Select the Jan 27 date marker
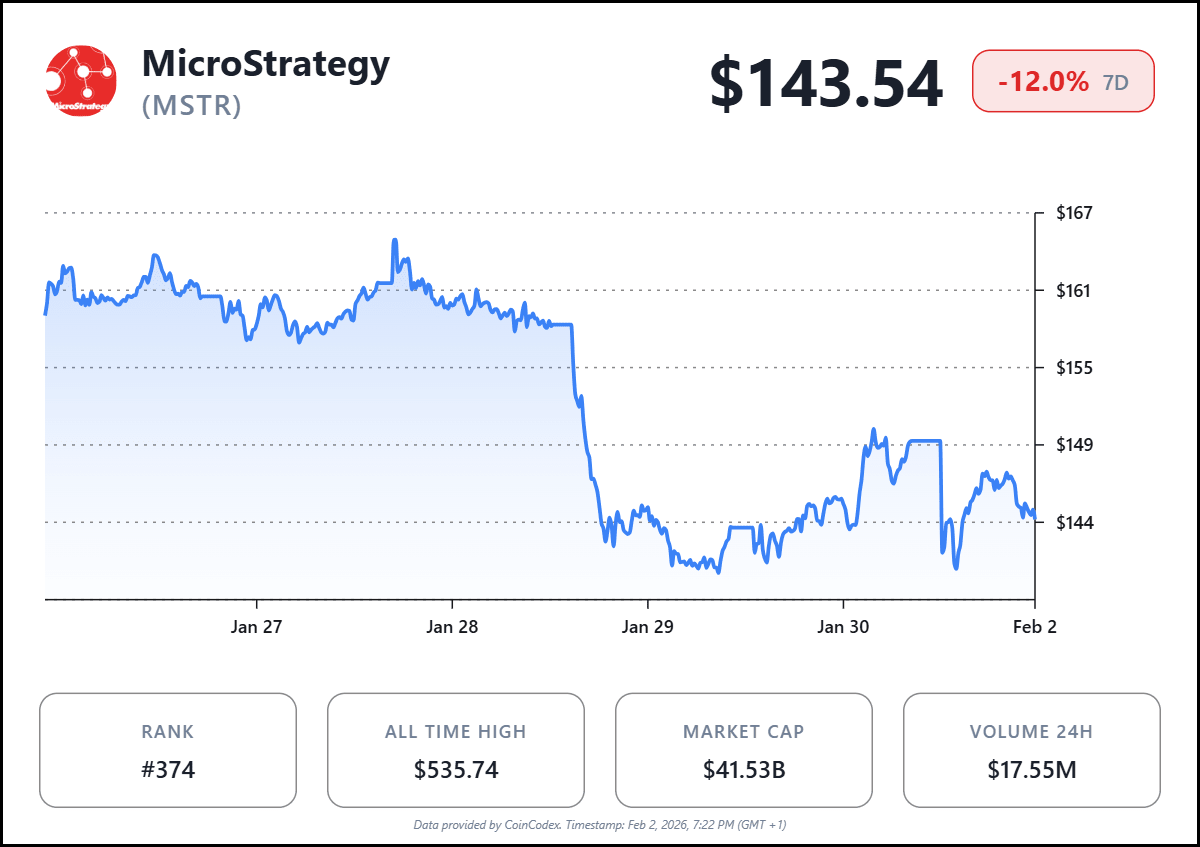Screen dimensions: 1200x847 coord(257,627)
